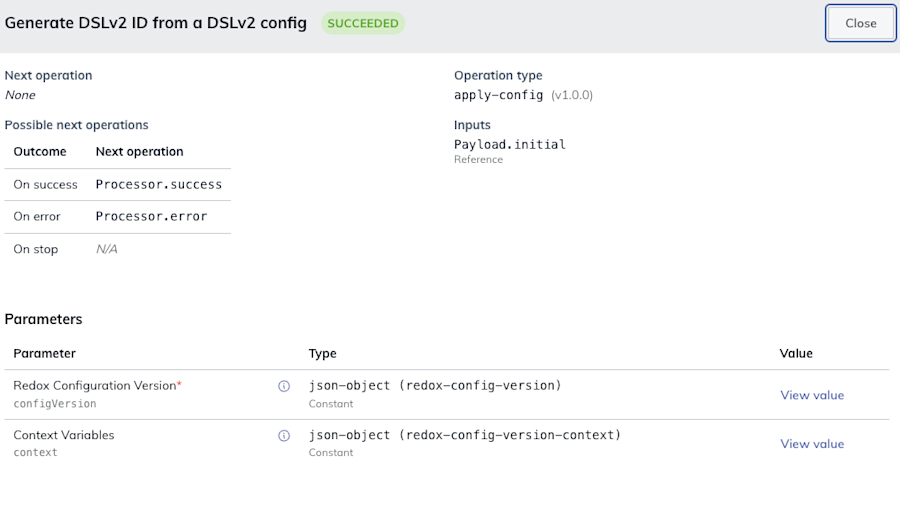Screen dimensions: 900x511
Task: Click the Parameter column header
Action: (44, 353)
